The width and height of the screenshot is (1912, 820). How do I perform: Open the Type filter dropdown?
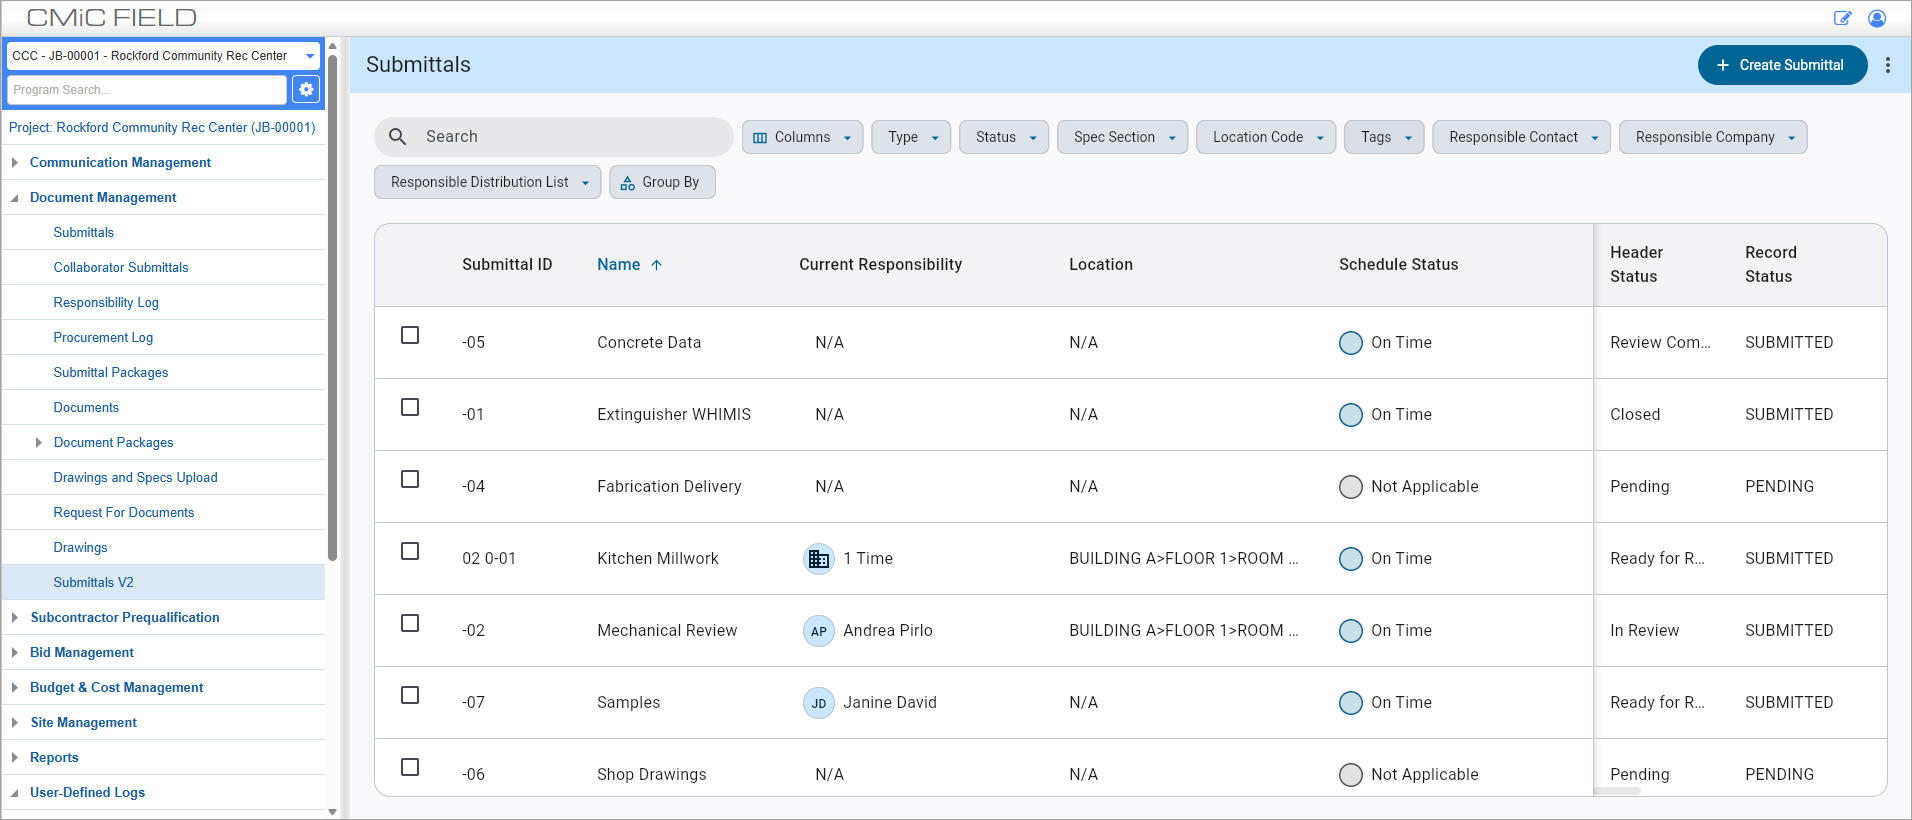click(x=912, y=137)
